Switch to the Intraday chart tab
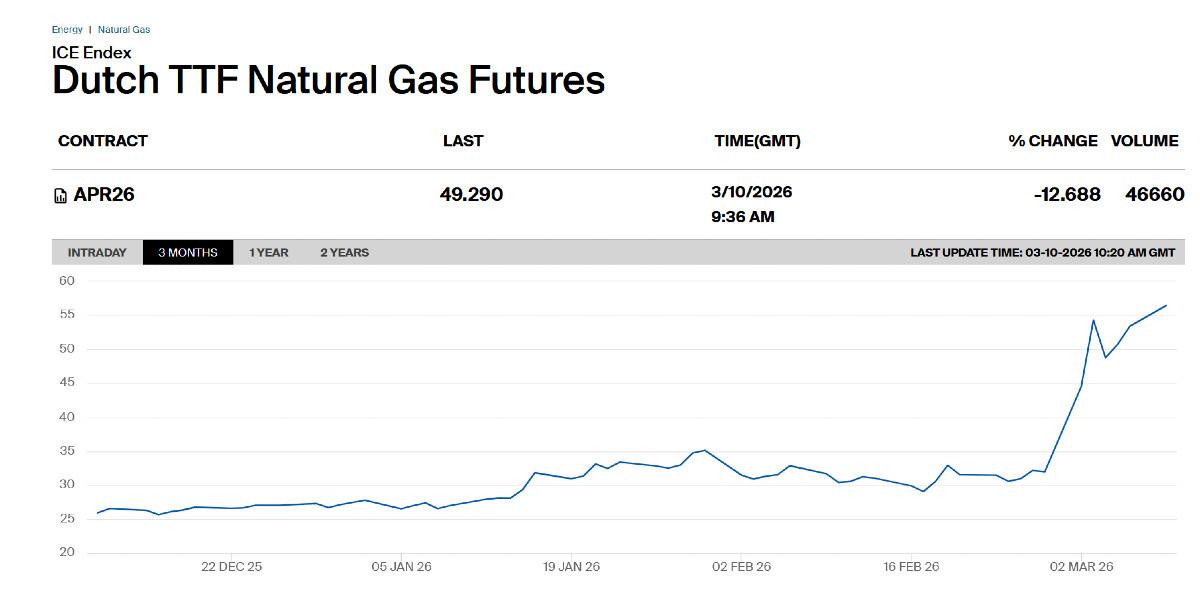This screenshot has height=593, width=1200. pos(97,253)
